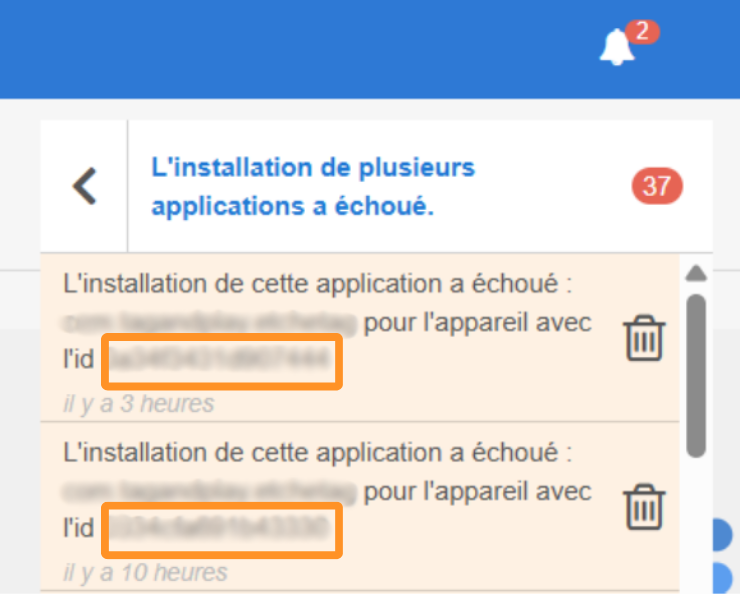Select the highlighted device id in the first notification
Viewport: 740px width, 596px height.
coord(222,361)
